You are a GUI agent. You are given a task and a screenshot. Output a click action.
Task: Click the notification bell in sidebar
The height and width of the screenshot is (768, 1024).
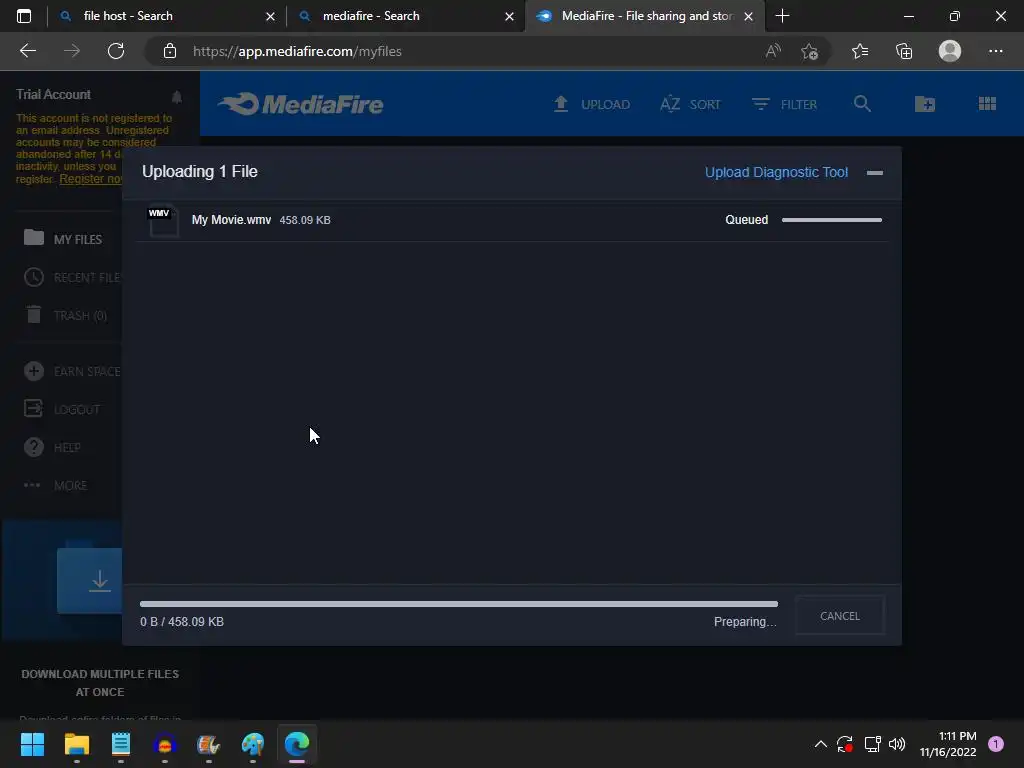coord(176,97)
